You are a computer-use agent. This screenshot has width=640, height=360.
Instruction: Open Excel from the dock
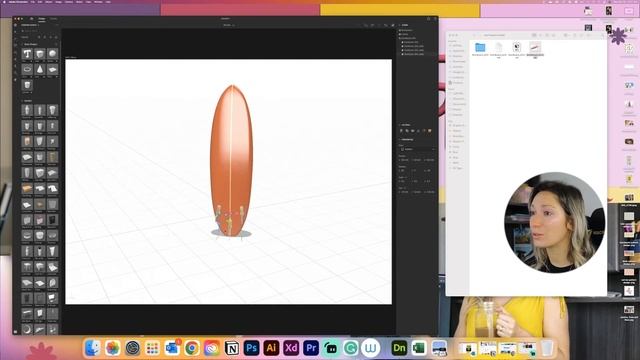(419, 348)
